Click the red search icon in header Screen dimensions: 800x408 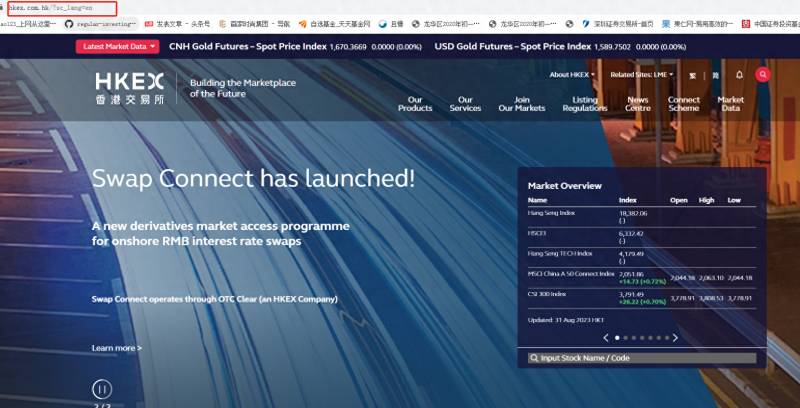coord(762,75)
